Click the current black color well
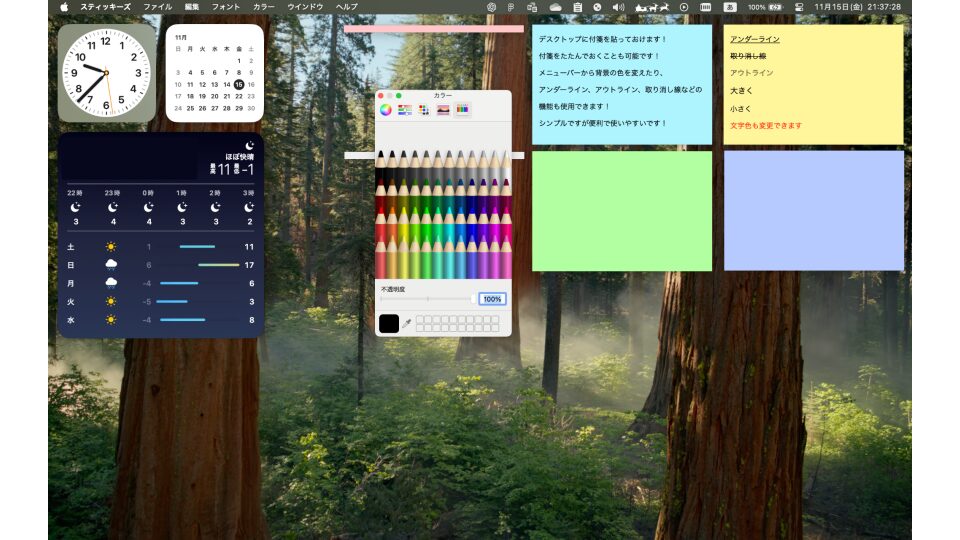This screenshot has height=540, width=960. (389, 324)
